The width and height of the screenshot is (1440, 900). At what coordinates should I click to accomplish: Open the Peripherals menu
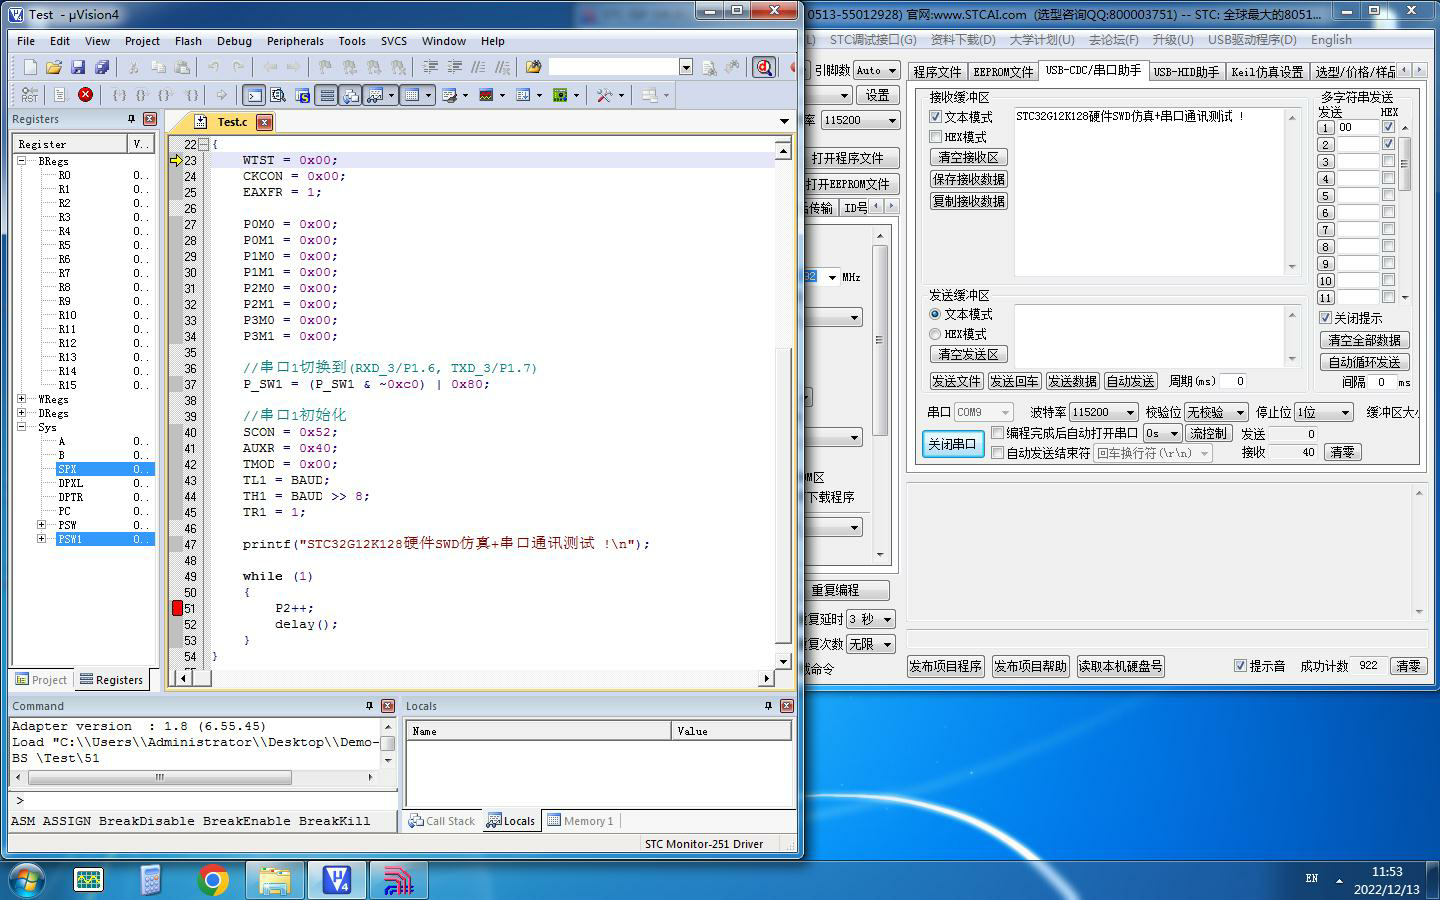[295, 41]
